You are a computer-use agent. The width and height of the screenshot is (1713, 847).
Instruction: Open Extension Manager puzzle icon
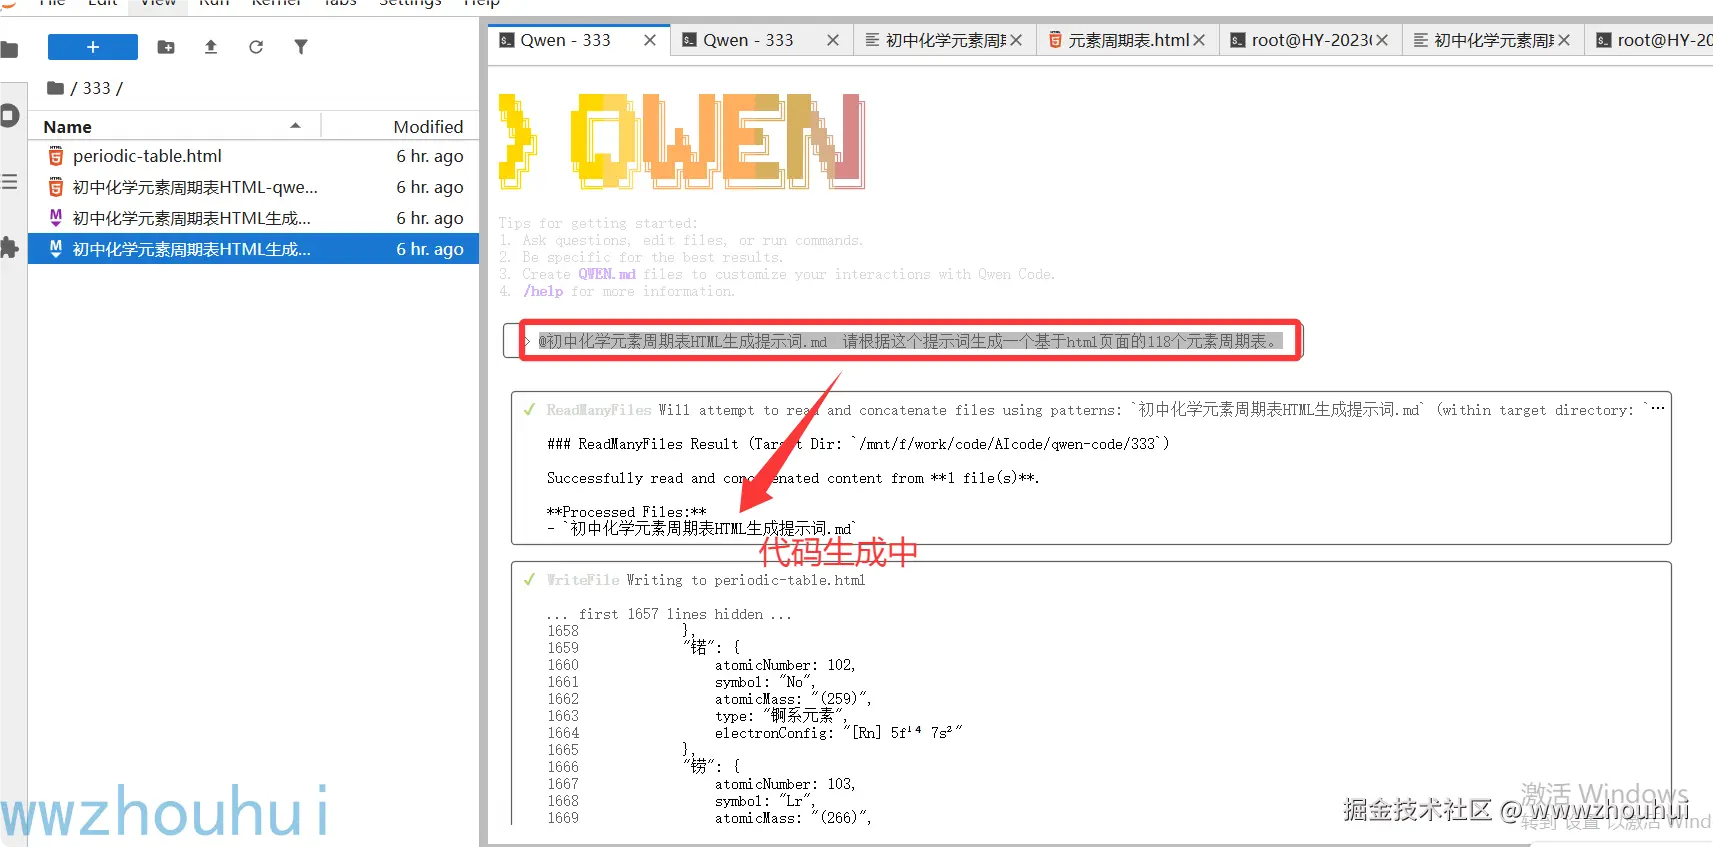[10, 247]
